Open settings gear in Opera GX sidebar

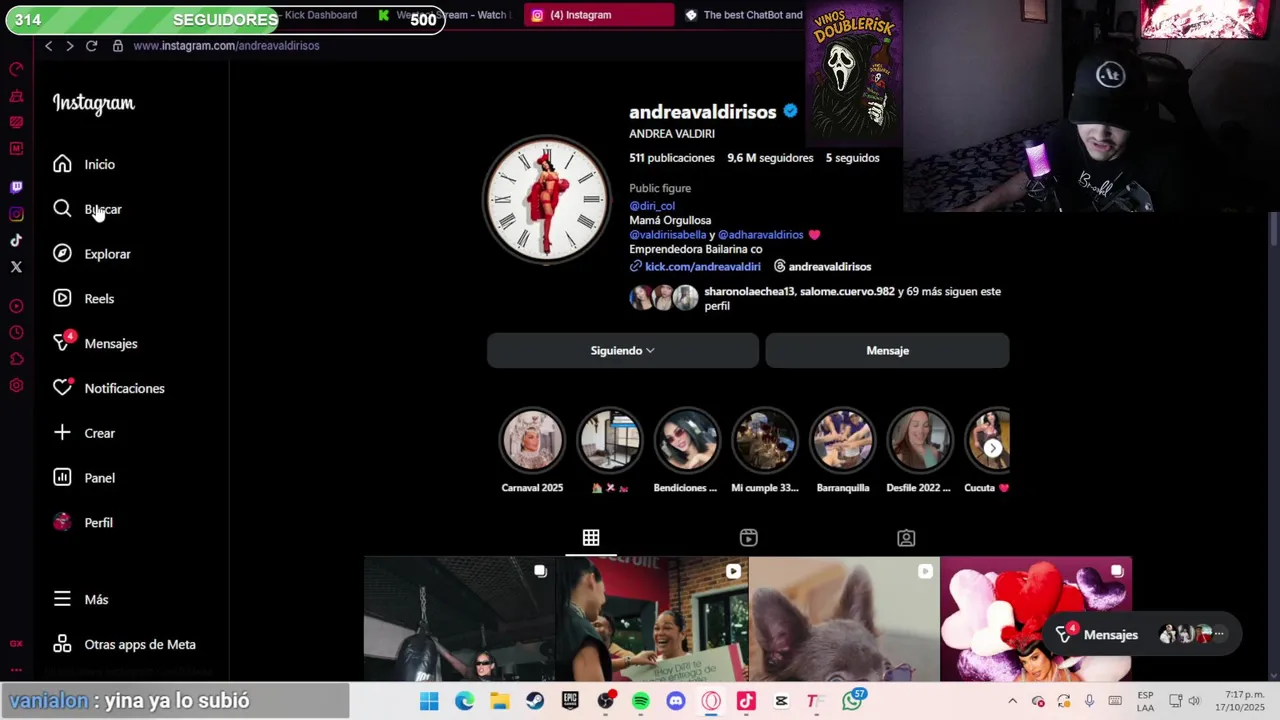point(16,386)
